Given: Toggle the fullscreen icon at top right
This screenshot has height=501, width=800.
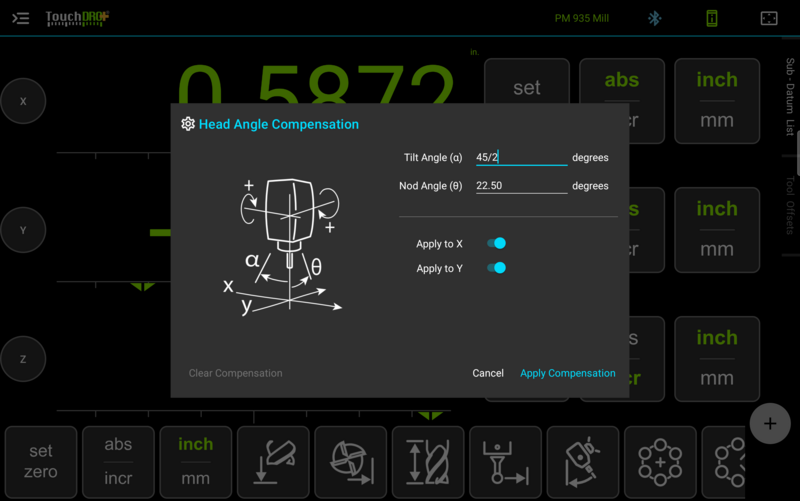Looking at the screenshot, I should pyautogui.click(x=769, y=18).
